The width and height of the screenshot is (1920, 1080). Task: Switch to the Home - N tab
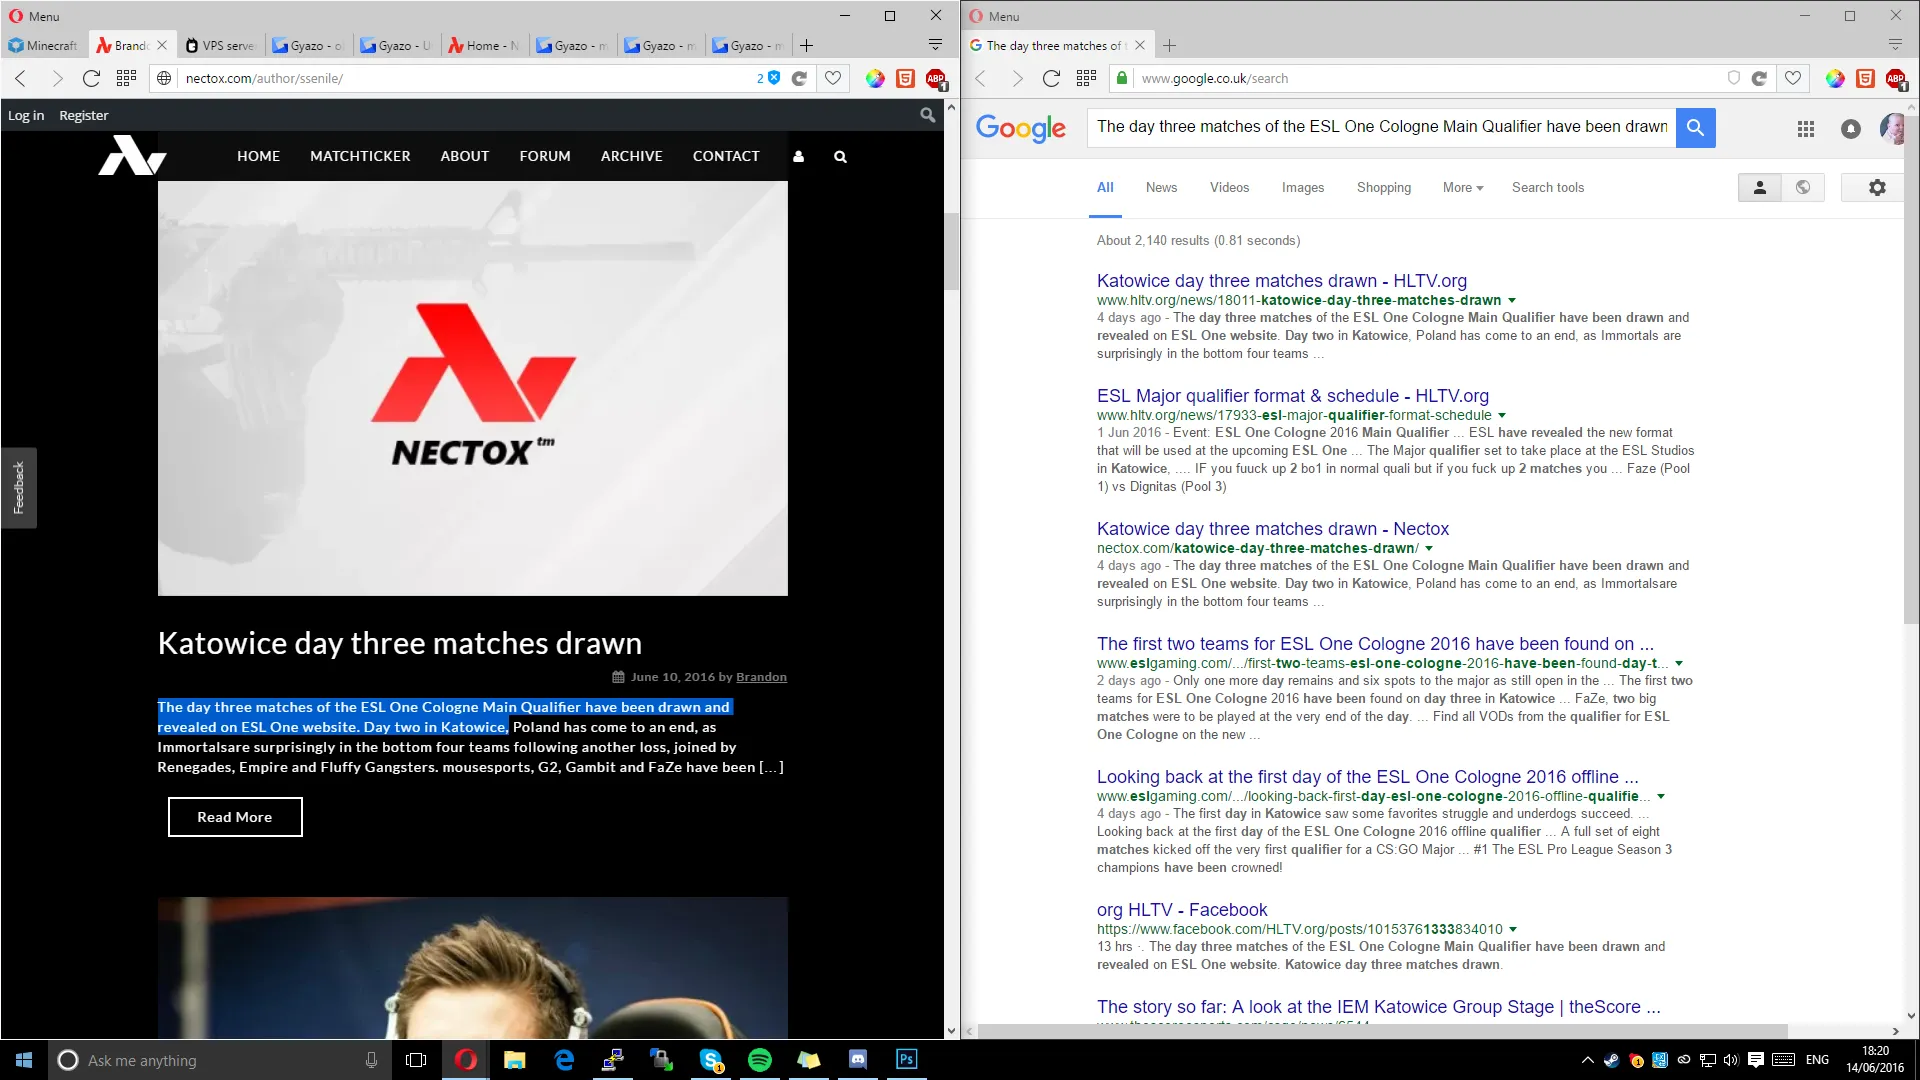coord(484,45)
